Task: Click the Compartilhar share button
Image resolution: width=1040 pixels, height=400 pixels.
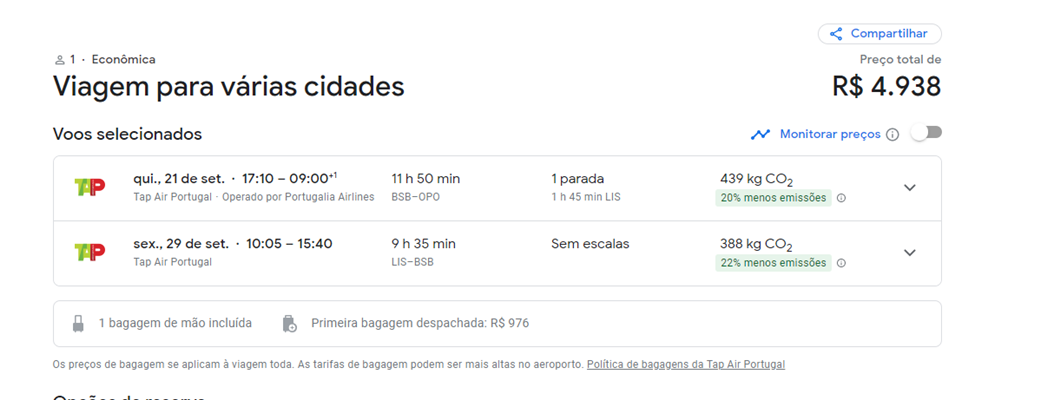Action: (879, 34)
